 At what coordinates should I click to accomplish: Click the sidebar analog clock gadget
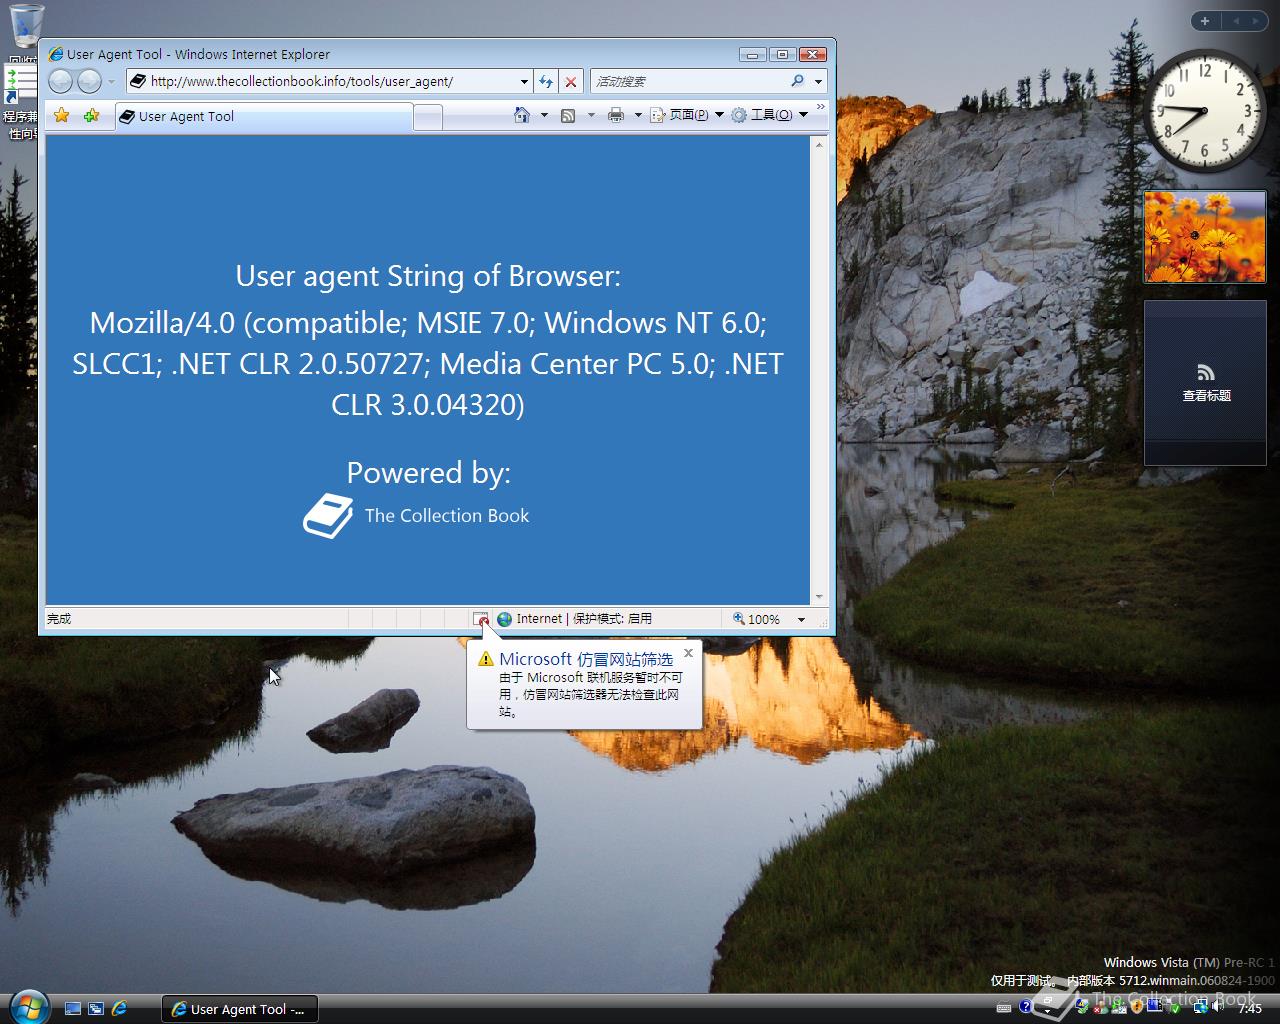[1204, 110]
